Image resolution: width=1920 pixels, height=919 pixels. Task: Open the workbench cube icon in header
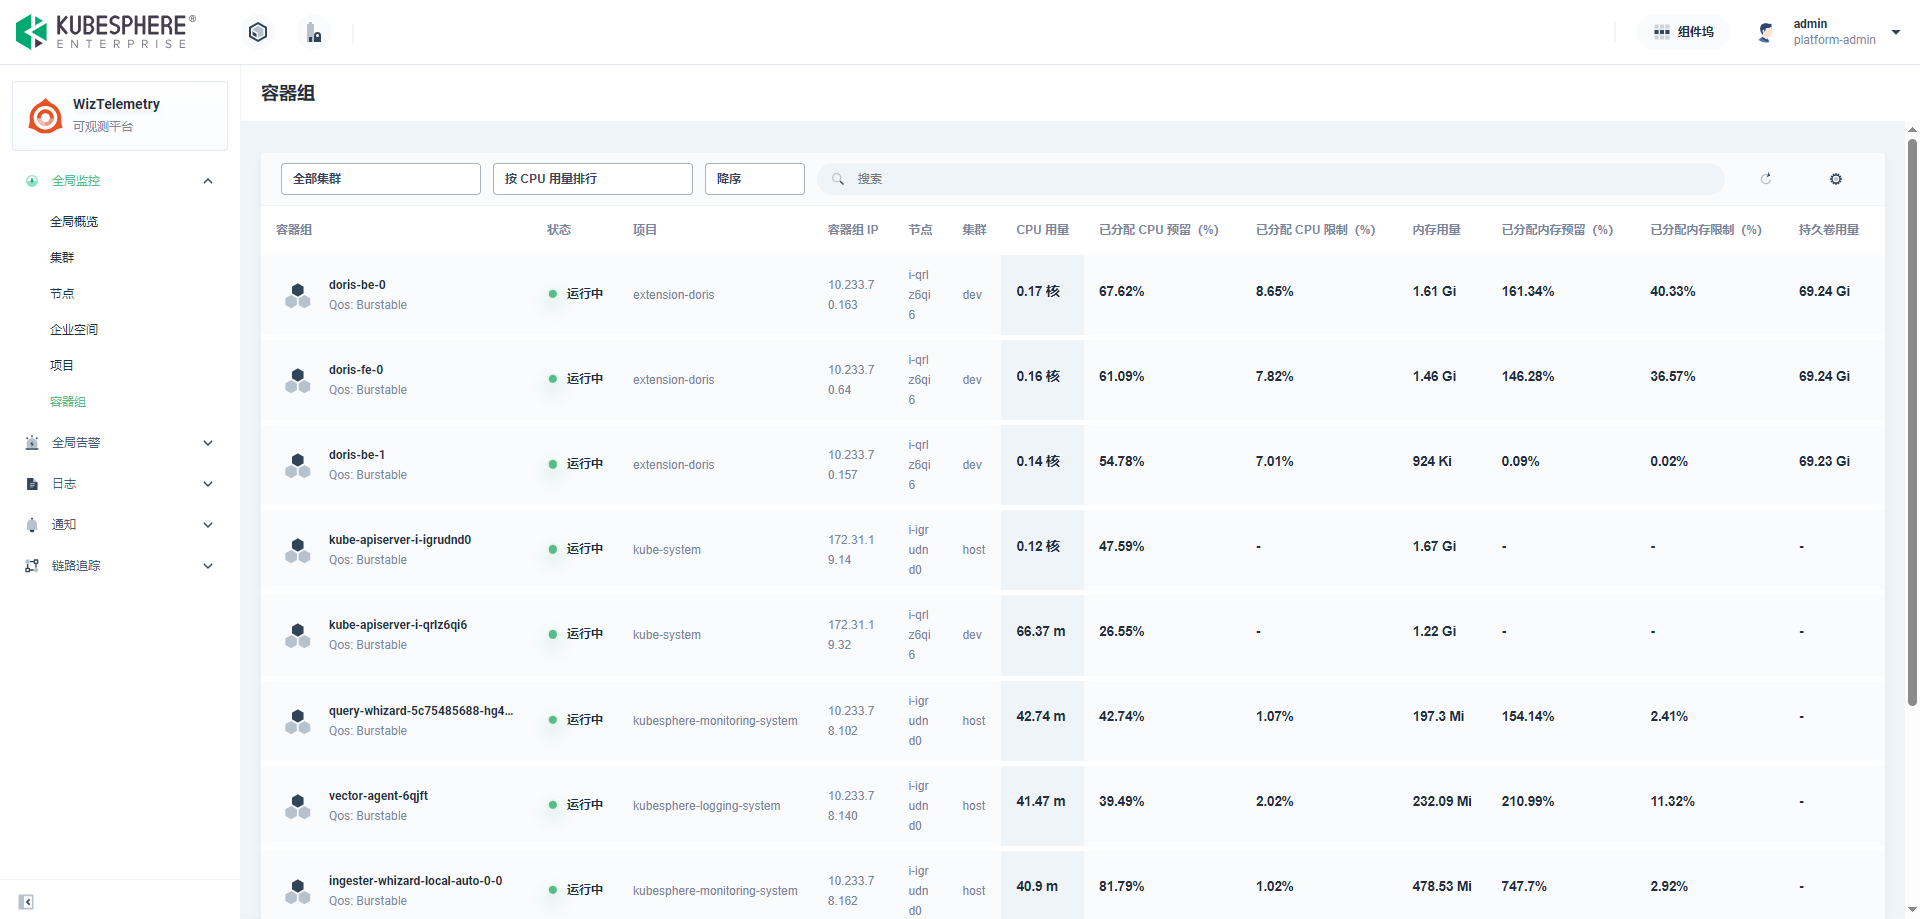tap(258, 32)
